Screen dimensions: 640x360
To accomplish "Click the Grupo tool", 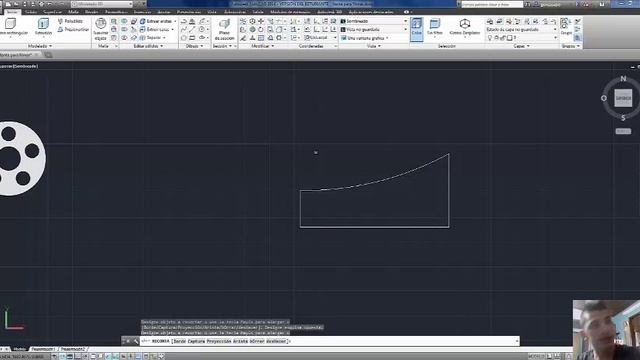I will click(566, 27).
